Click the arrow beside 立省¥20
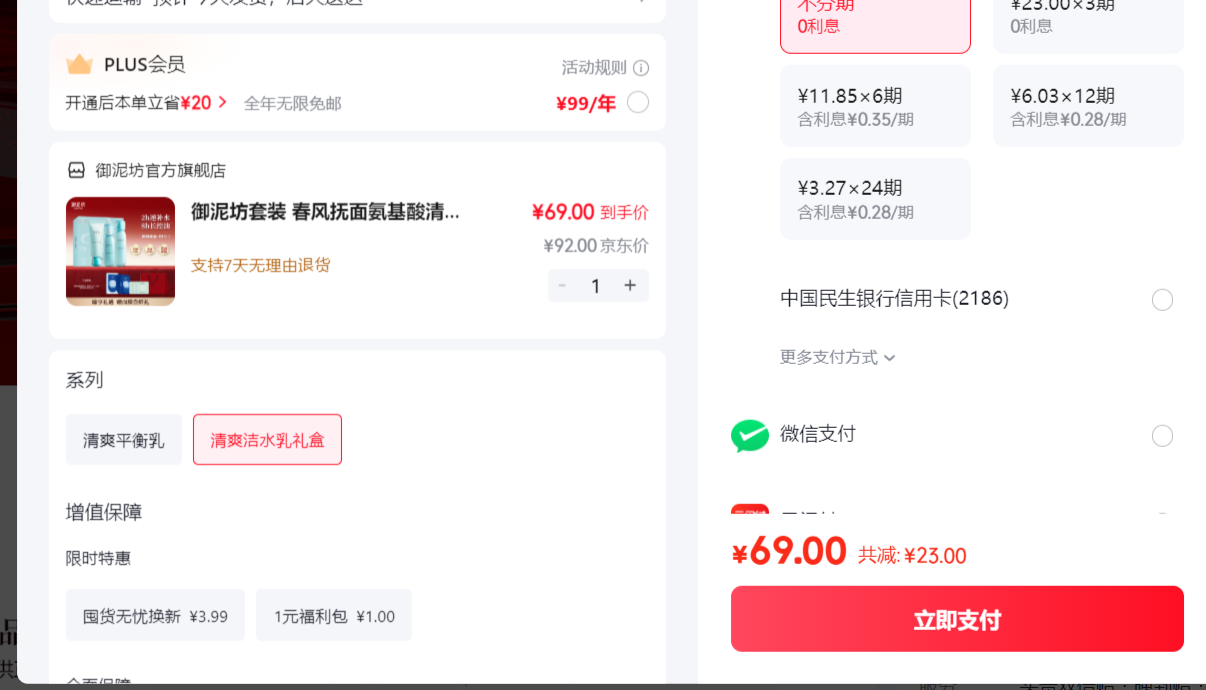 click(222, 102)
